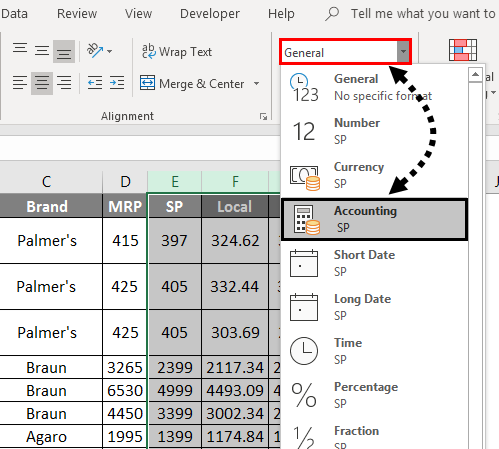Viewport: 499px width, 449px height.
Task: Open the number format dropdown arrow
Action: click(x=403, y=52)
